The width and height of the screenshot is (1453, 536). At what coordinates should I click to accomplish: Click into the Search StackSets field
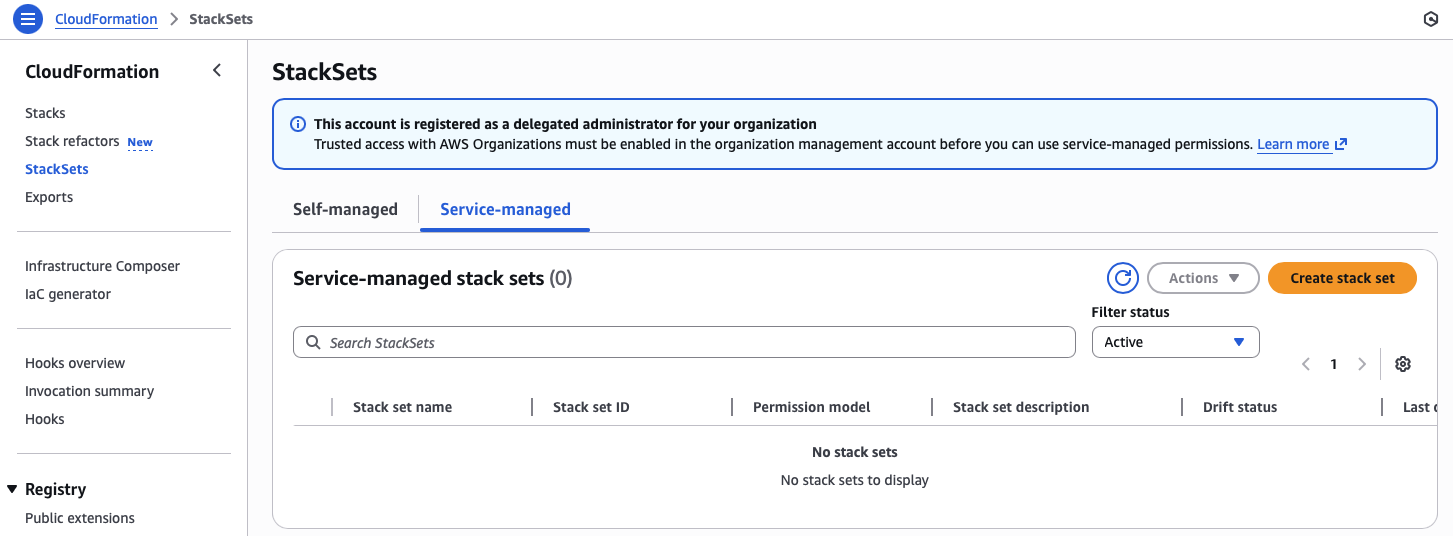(684, 342)
